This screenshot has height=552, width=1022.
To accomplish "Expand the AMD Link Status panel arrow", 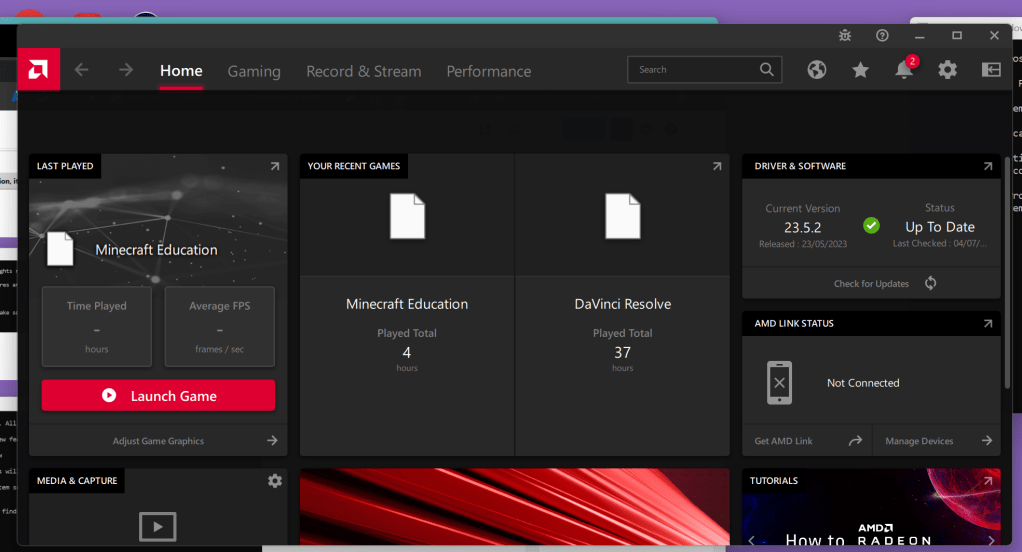I will click(x=988, y=323).
